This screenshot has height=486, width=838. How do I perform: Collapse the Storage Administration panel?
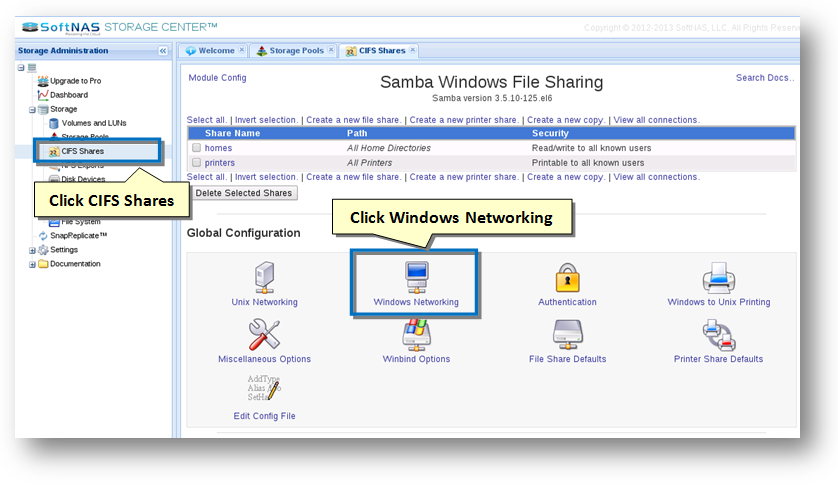click(163, 51)
